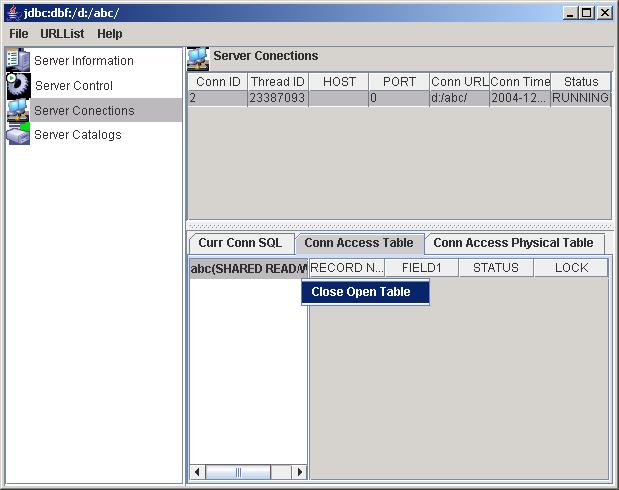This screenshot has width=619, height=490.
Task: Maximize the jdbc:dbf window
Action: (587, 12)
